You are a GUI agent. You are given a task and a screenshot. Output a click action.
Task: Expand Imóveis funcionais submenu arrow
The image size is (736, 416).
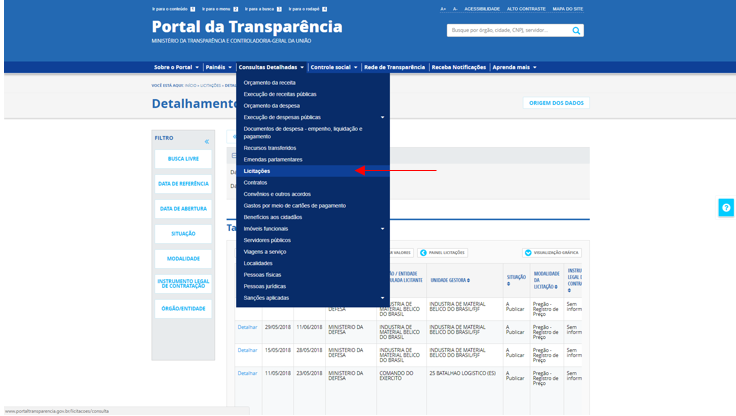382,229
